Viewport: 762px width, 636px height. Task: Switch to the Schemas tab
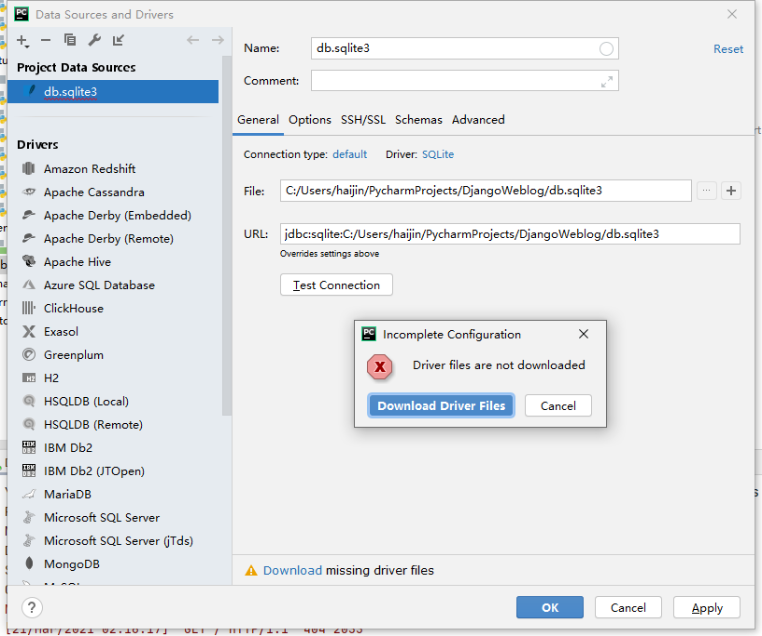pos(418,119)
